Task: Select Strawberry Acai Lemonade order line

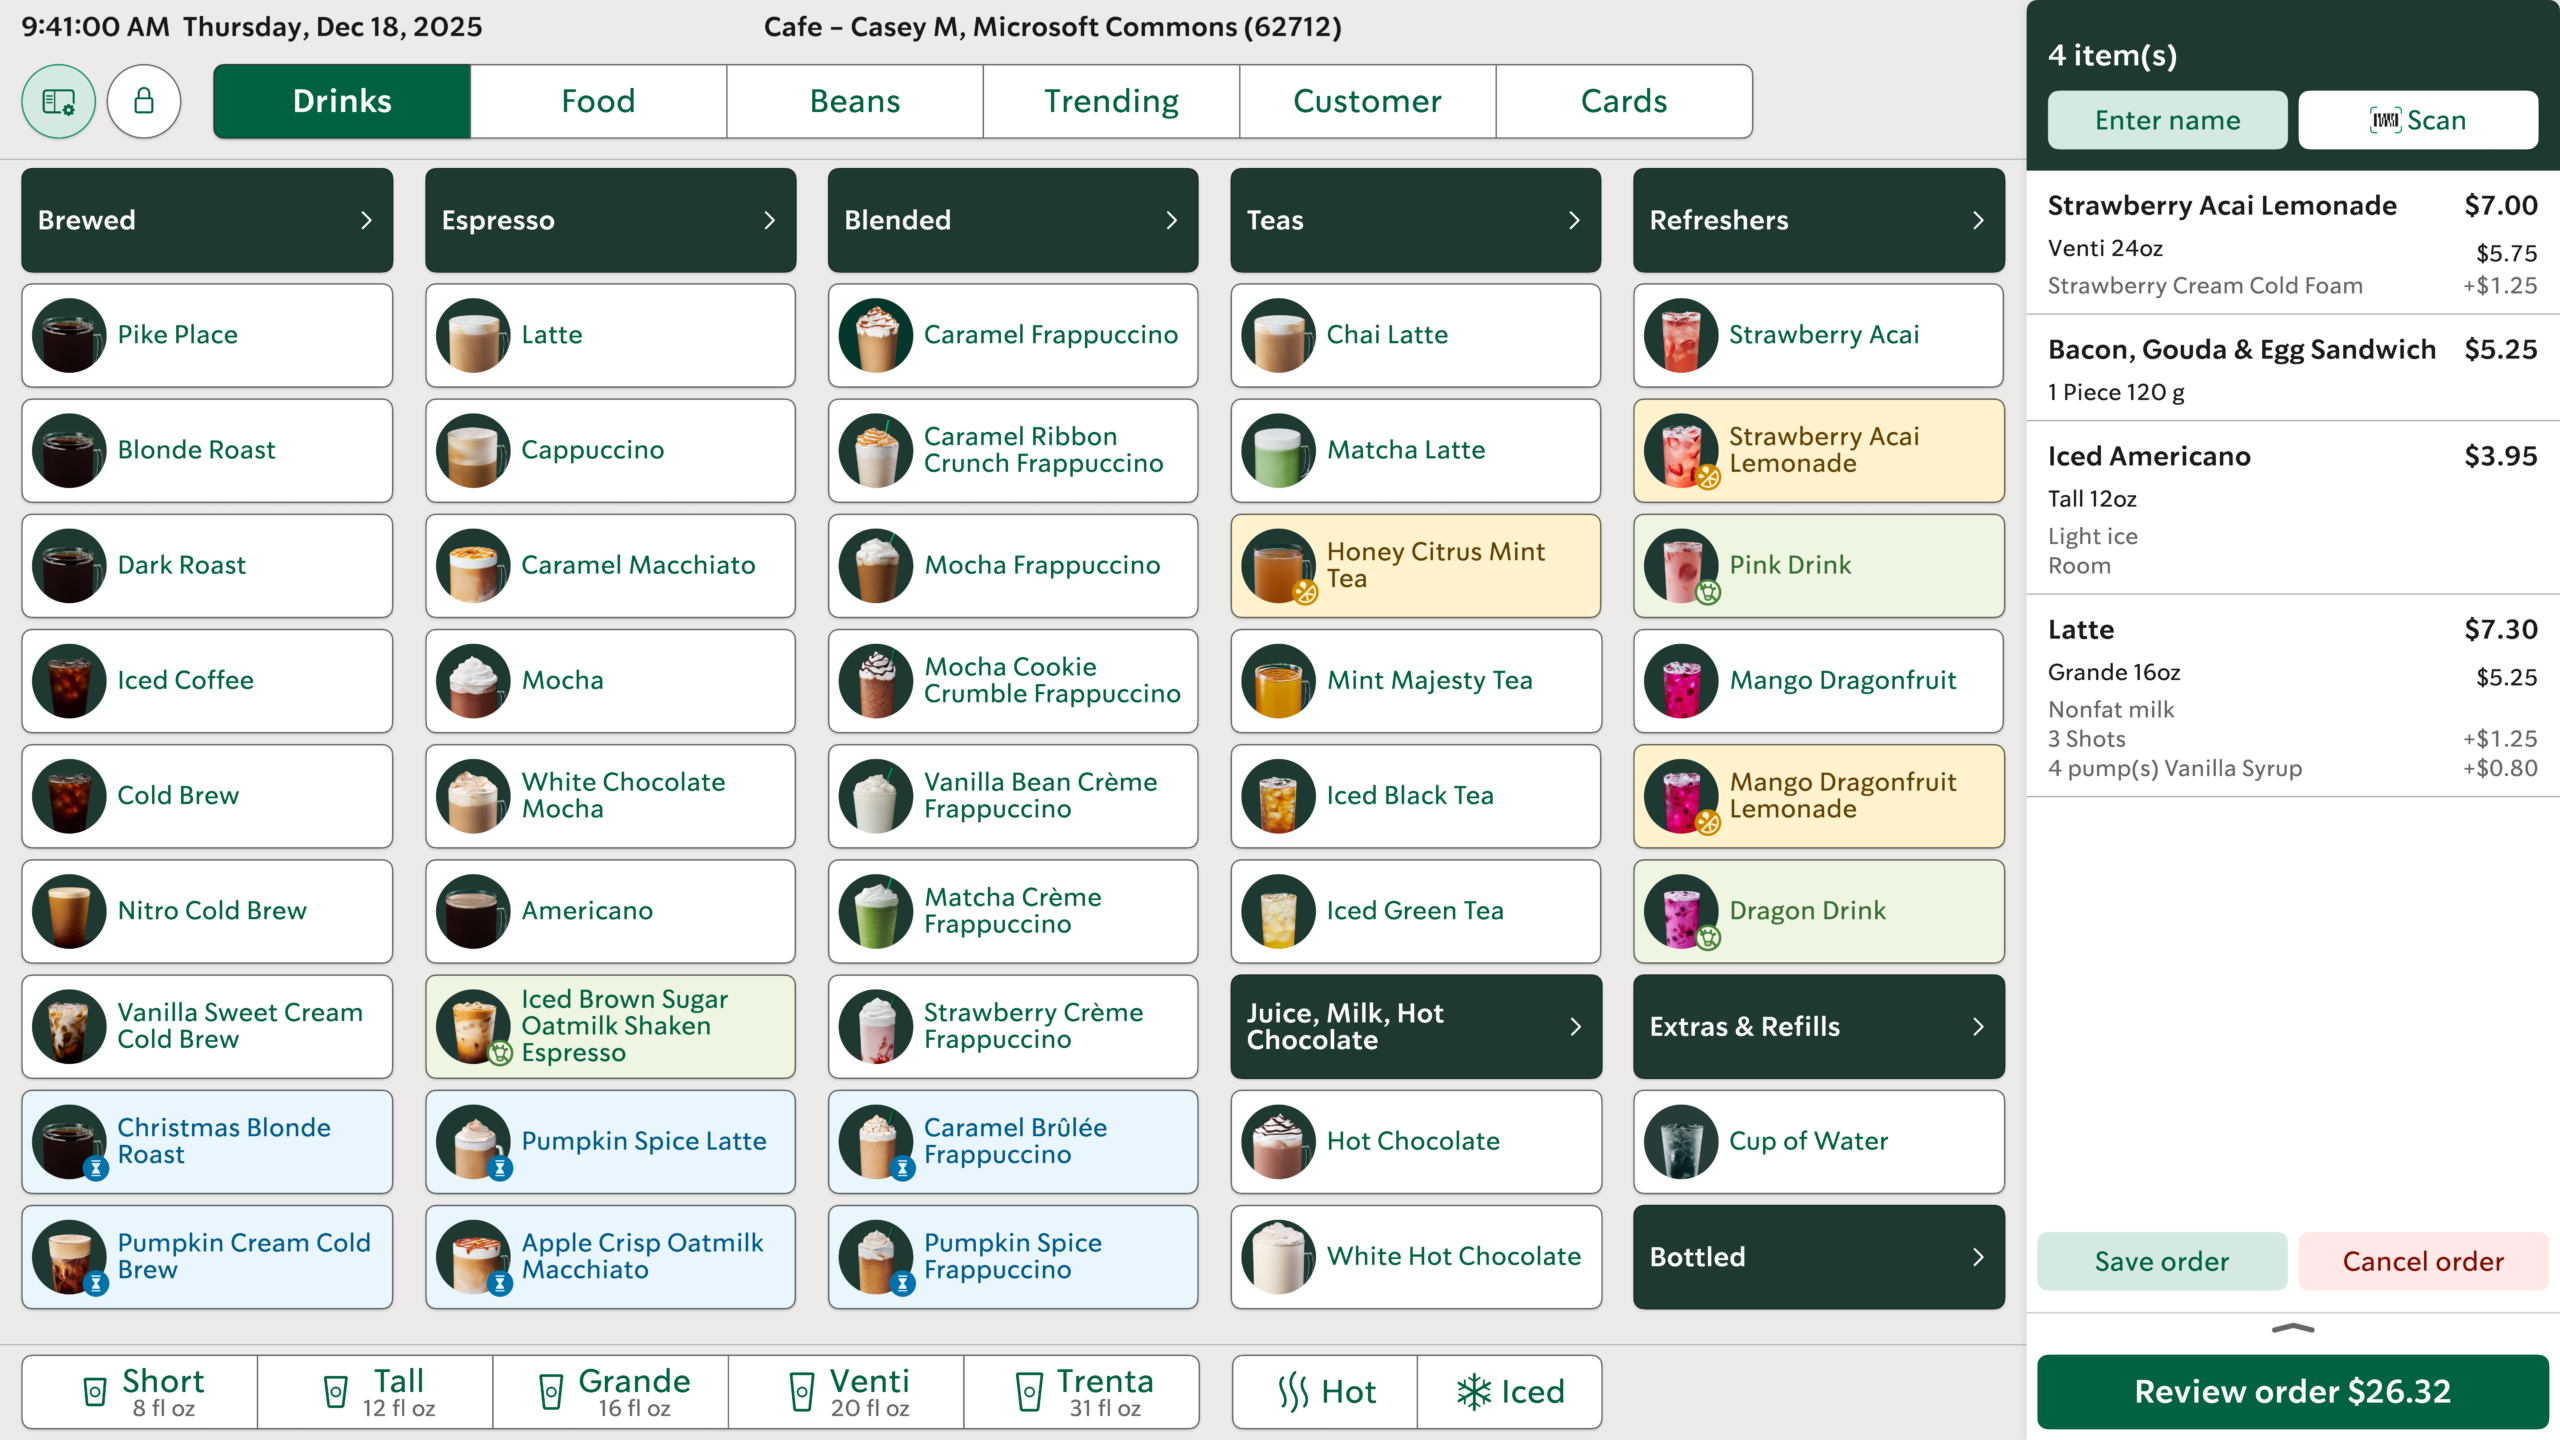Action: click(x=2293, y=243)
